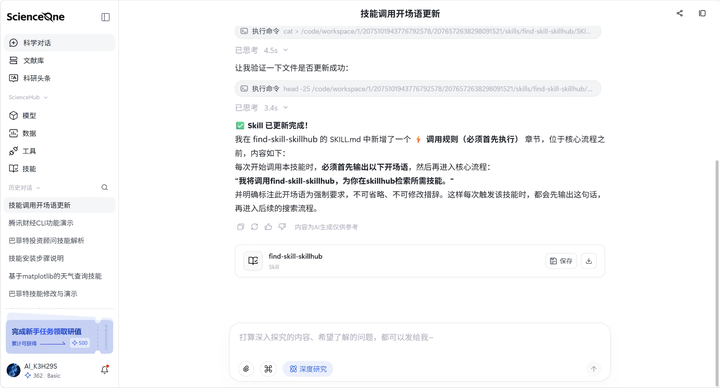Viewport: 720px width, 388px height.
Task: Open 科学对话 in sidebar
Action: click(59, 43)
